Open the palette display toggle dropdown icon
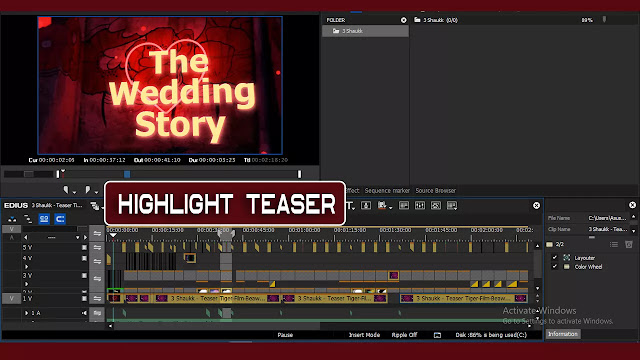Image resolution: width=640 pixels, height=360 pixels. click(x=452, y=205)
